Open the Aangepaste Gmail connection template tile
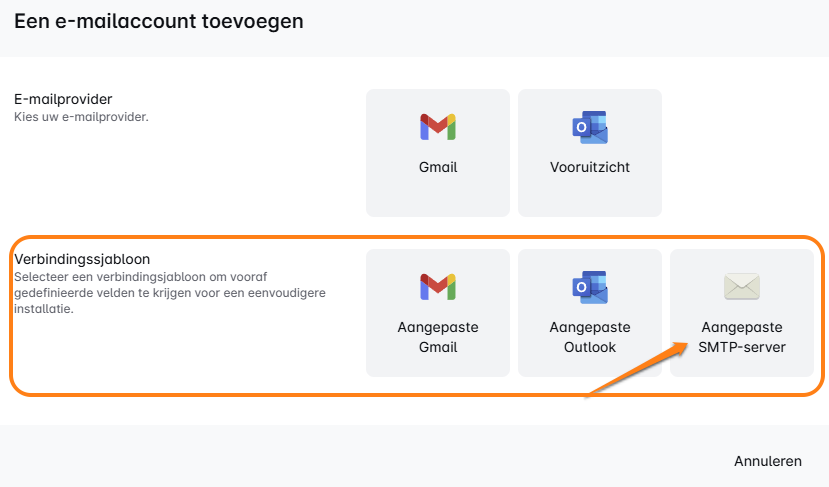Screen dimensions: 829x487 coord(438,312)
